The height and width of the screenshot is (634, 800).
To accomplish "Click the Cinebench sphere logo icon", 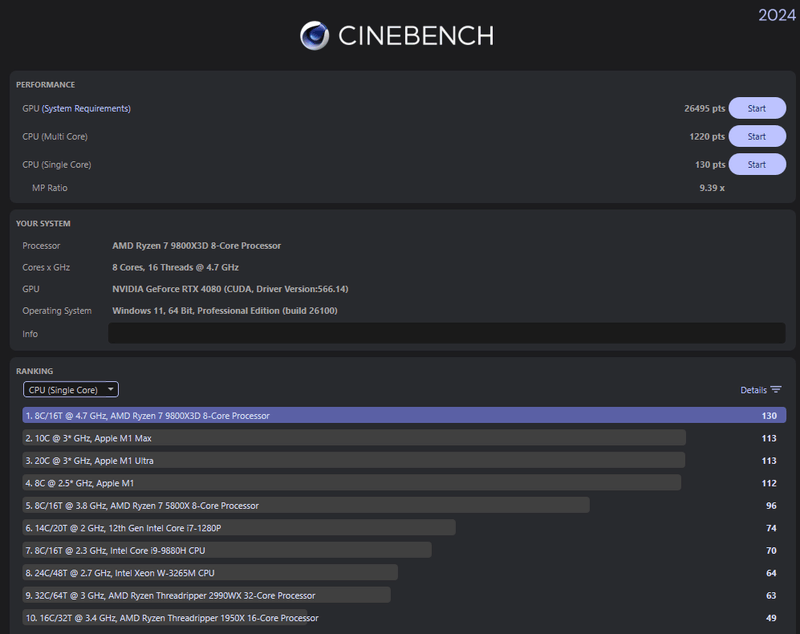I will [315, 36].
